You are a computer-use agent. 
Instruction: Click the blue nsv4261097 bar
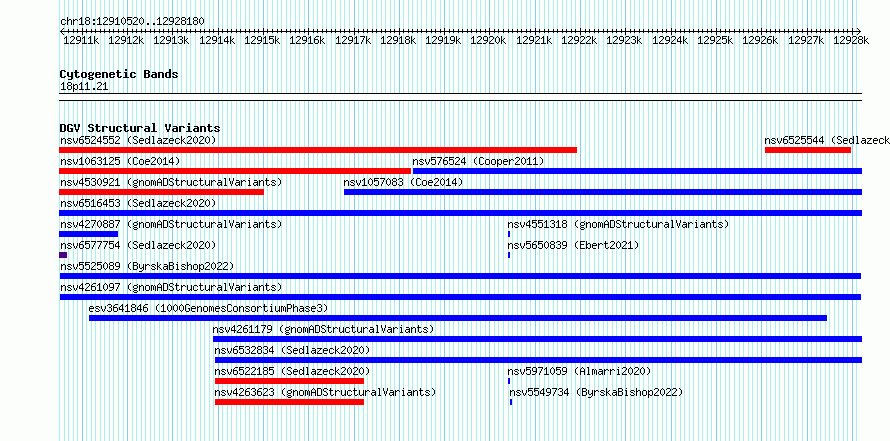click(460, 297)
